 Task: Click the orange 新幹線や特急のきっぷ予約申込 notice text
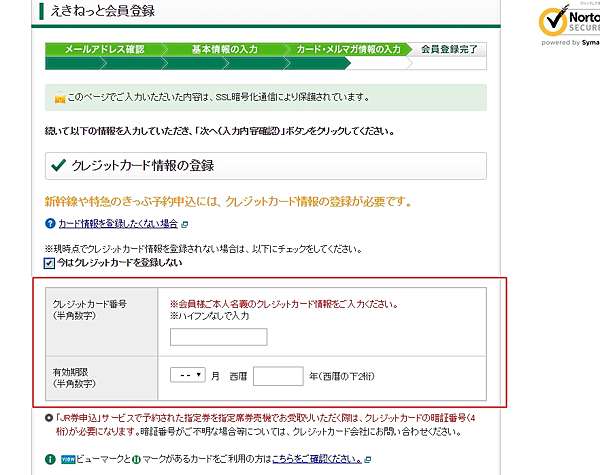(228, 201)
